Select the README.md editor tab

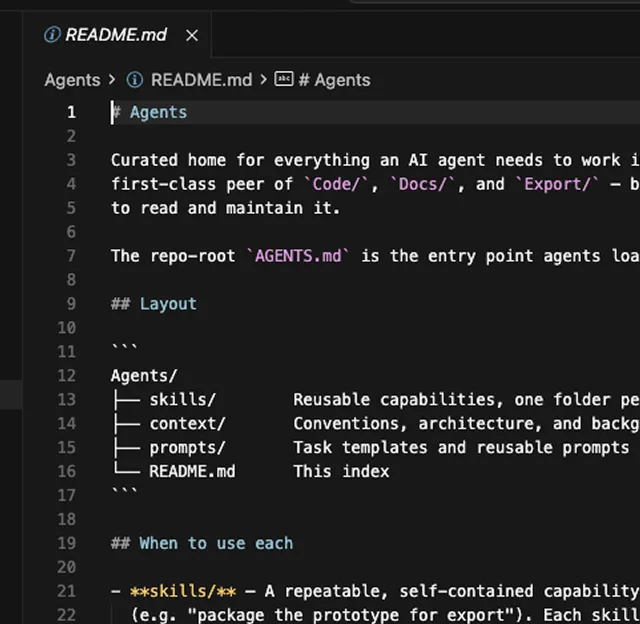click(x=117, y=35)
